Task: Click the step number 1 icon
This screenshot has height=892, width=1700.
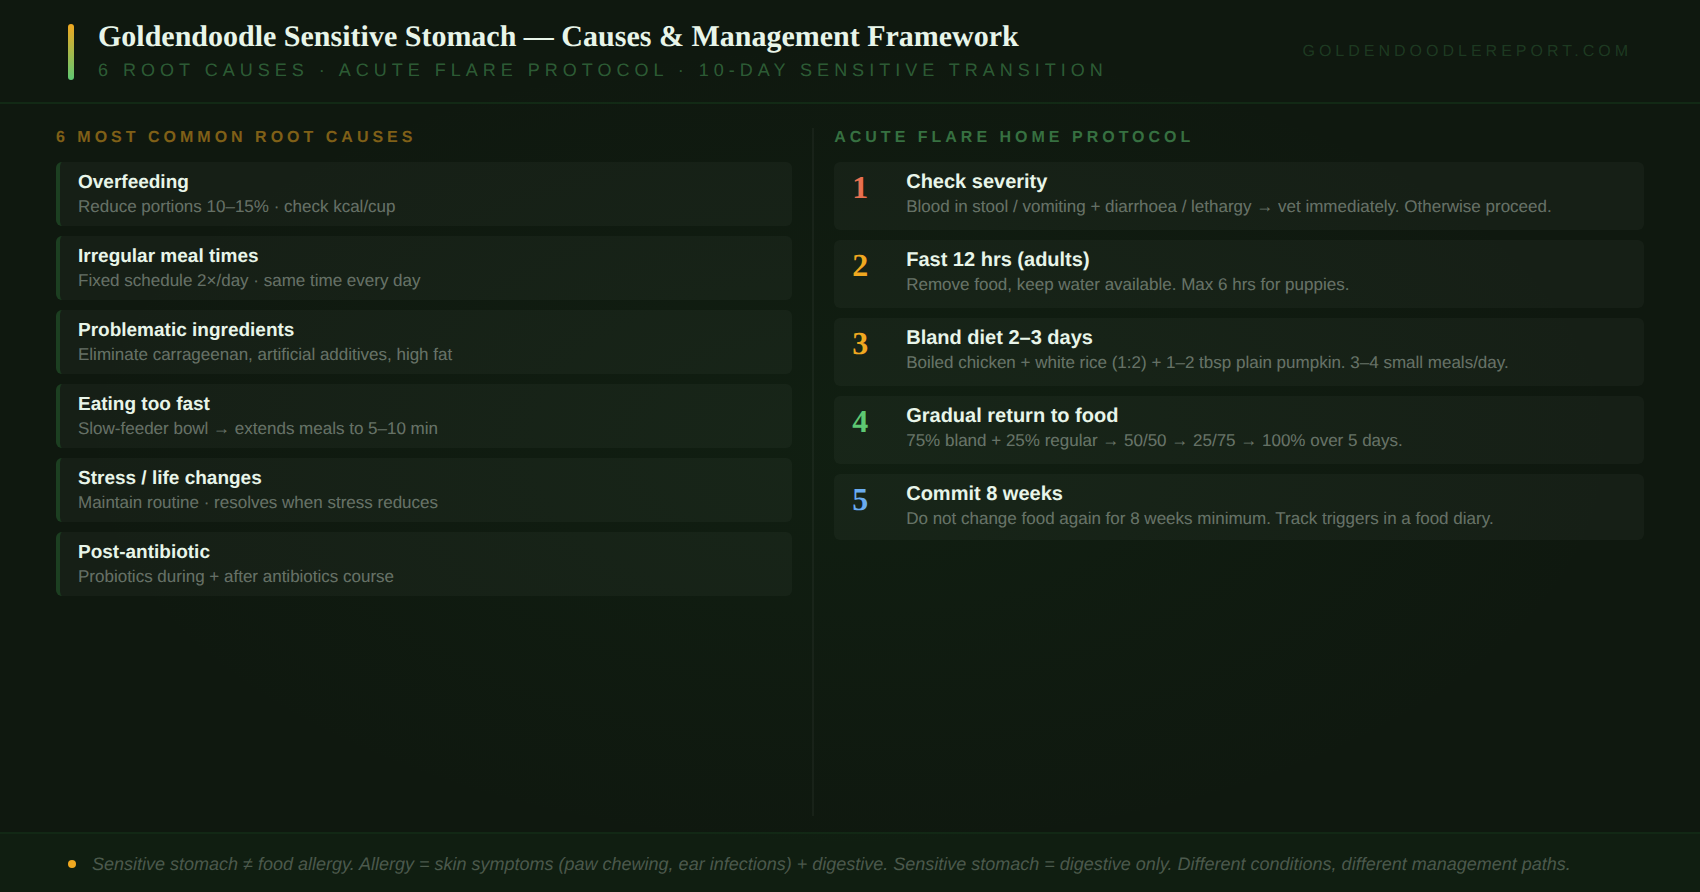Action: point(860,188)
